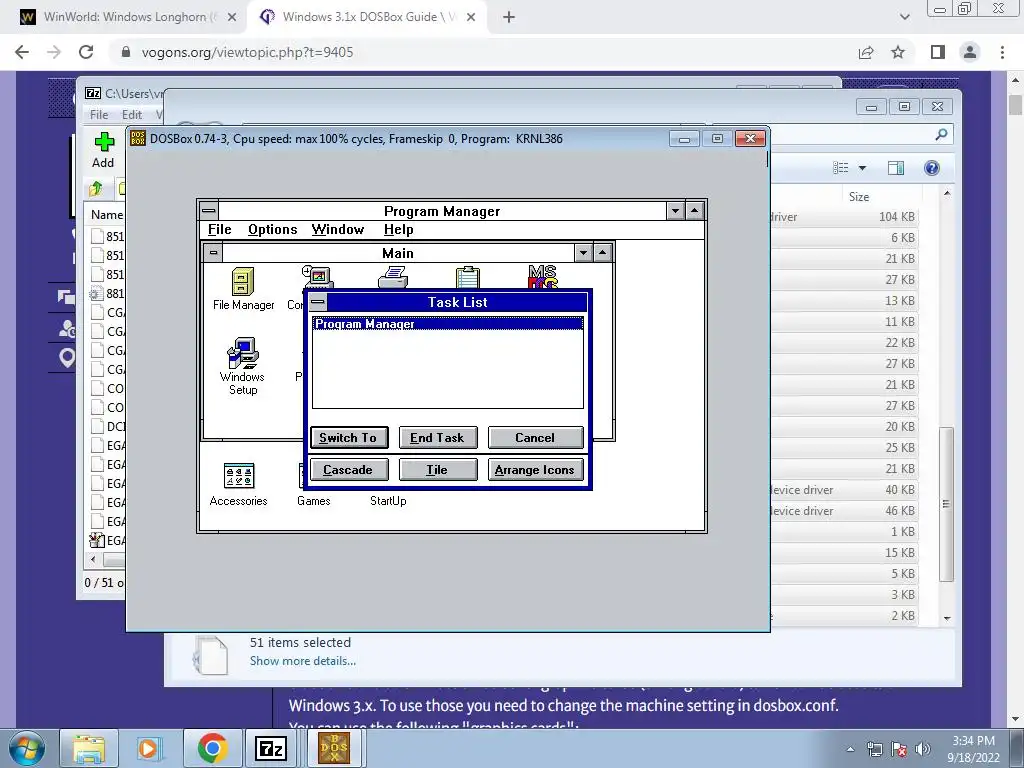Click the Tile button

coord(438,470)
